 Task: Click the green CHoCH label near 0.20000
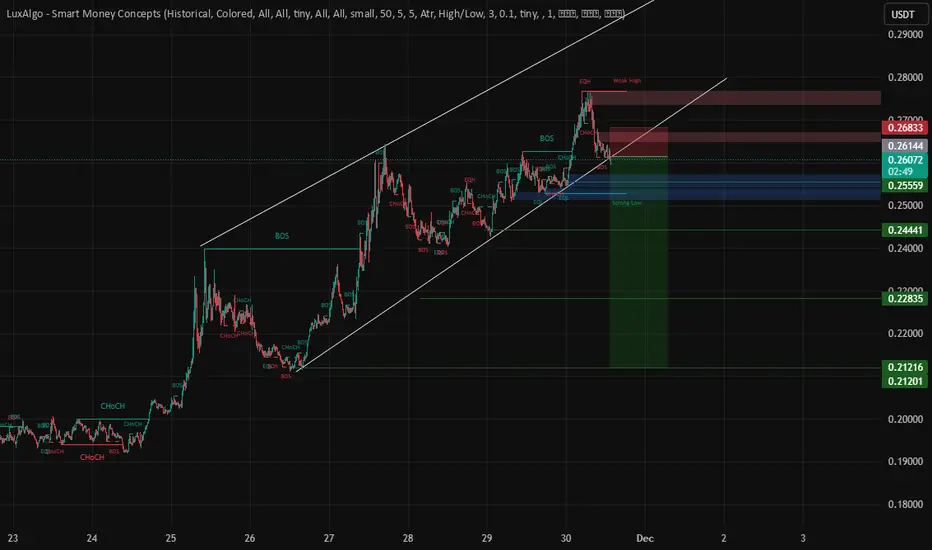click(x=112, y=406)
